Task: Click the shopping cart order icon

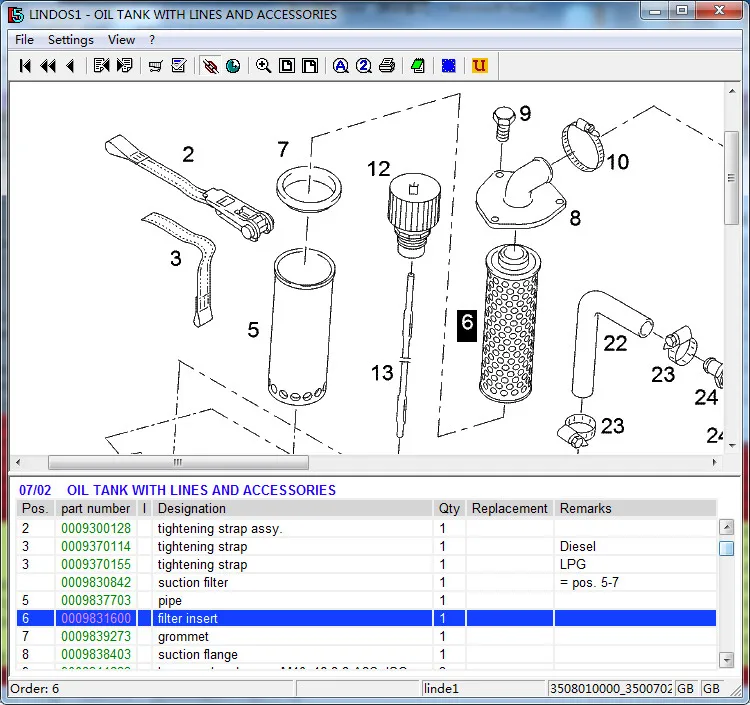Action: tap(155, 66)
